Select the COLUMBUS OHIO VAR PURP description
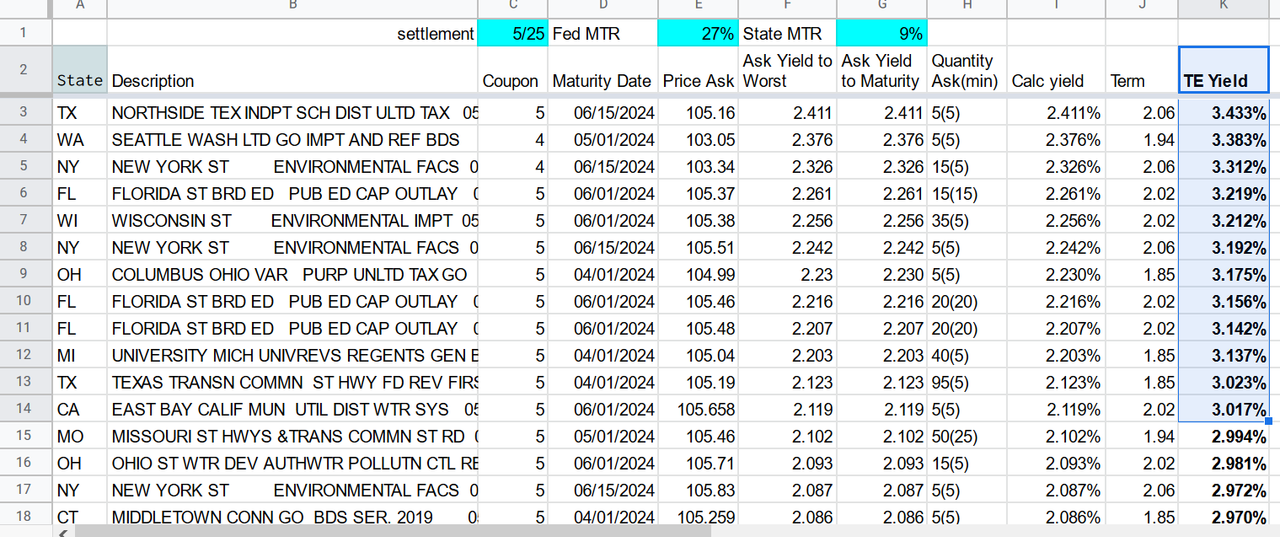This screenshot has width=1280, height=537. (x=292, y=275)
